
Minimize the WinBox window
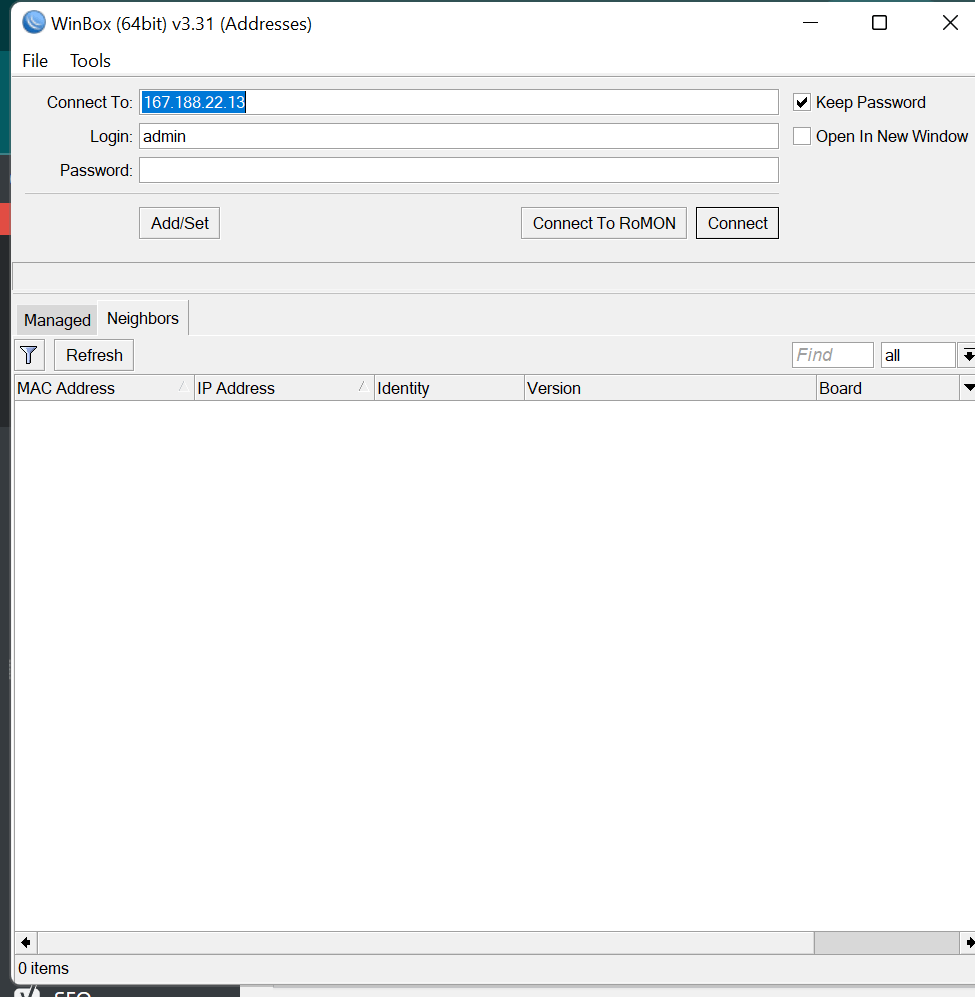tap(810, 23)
